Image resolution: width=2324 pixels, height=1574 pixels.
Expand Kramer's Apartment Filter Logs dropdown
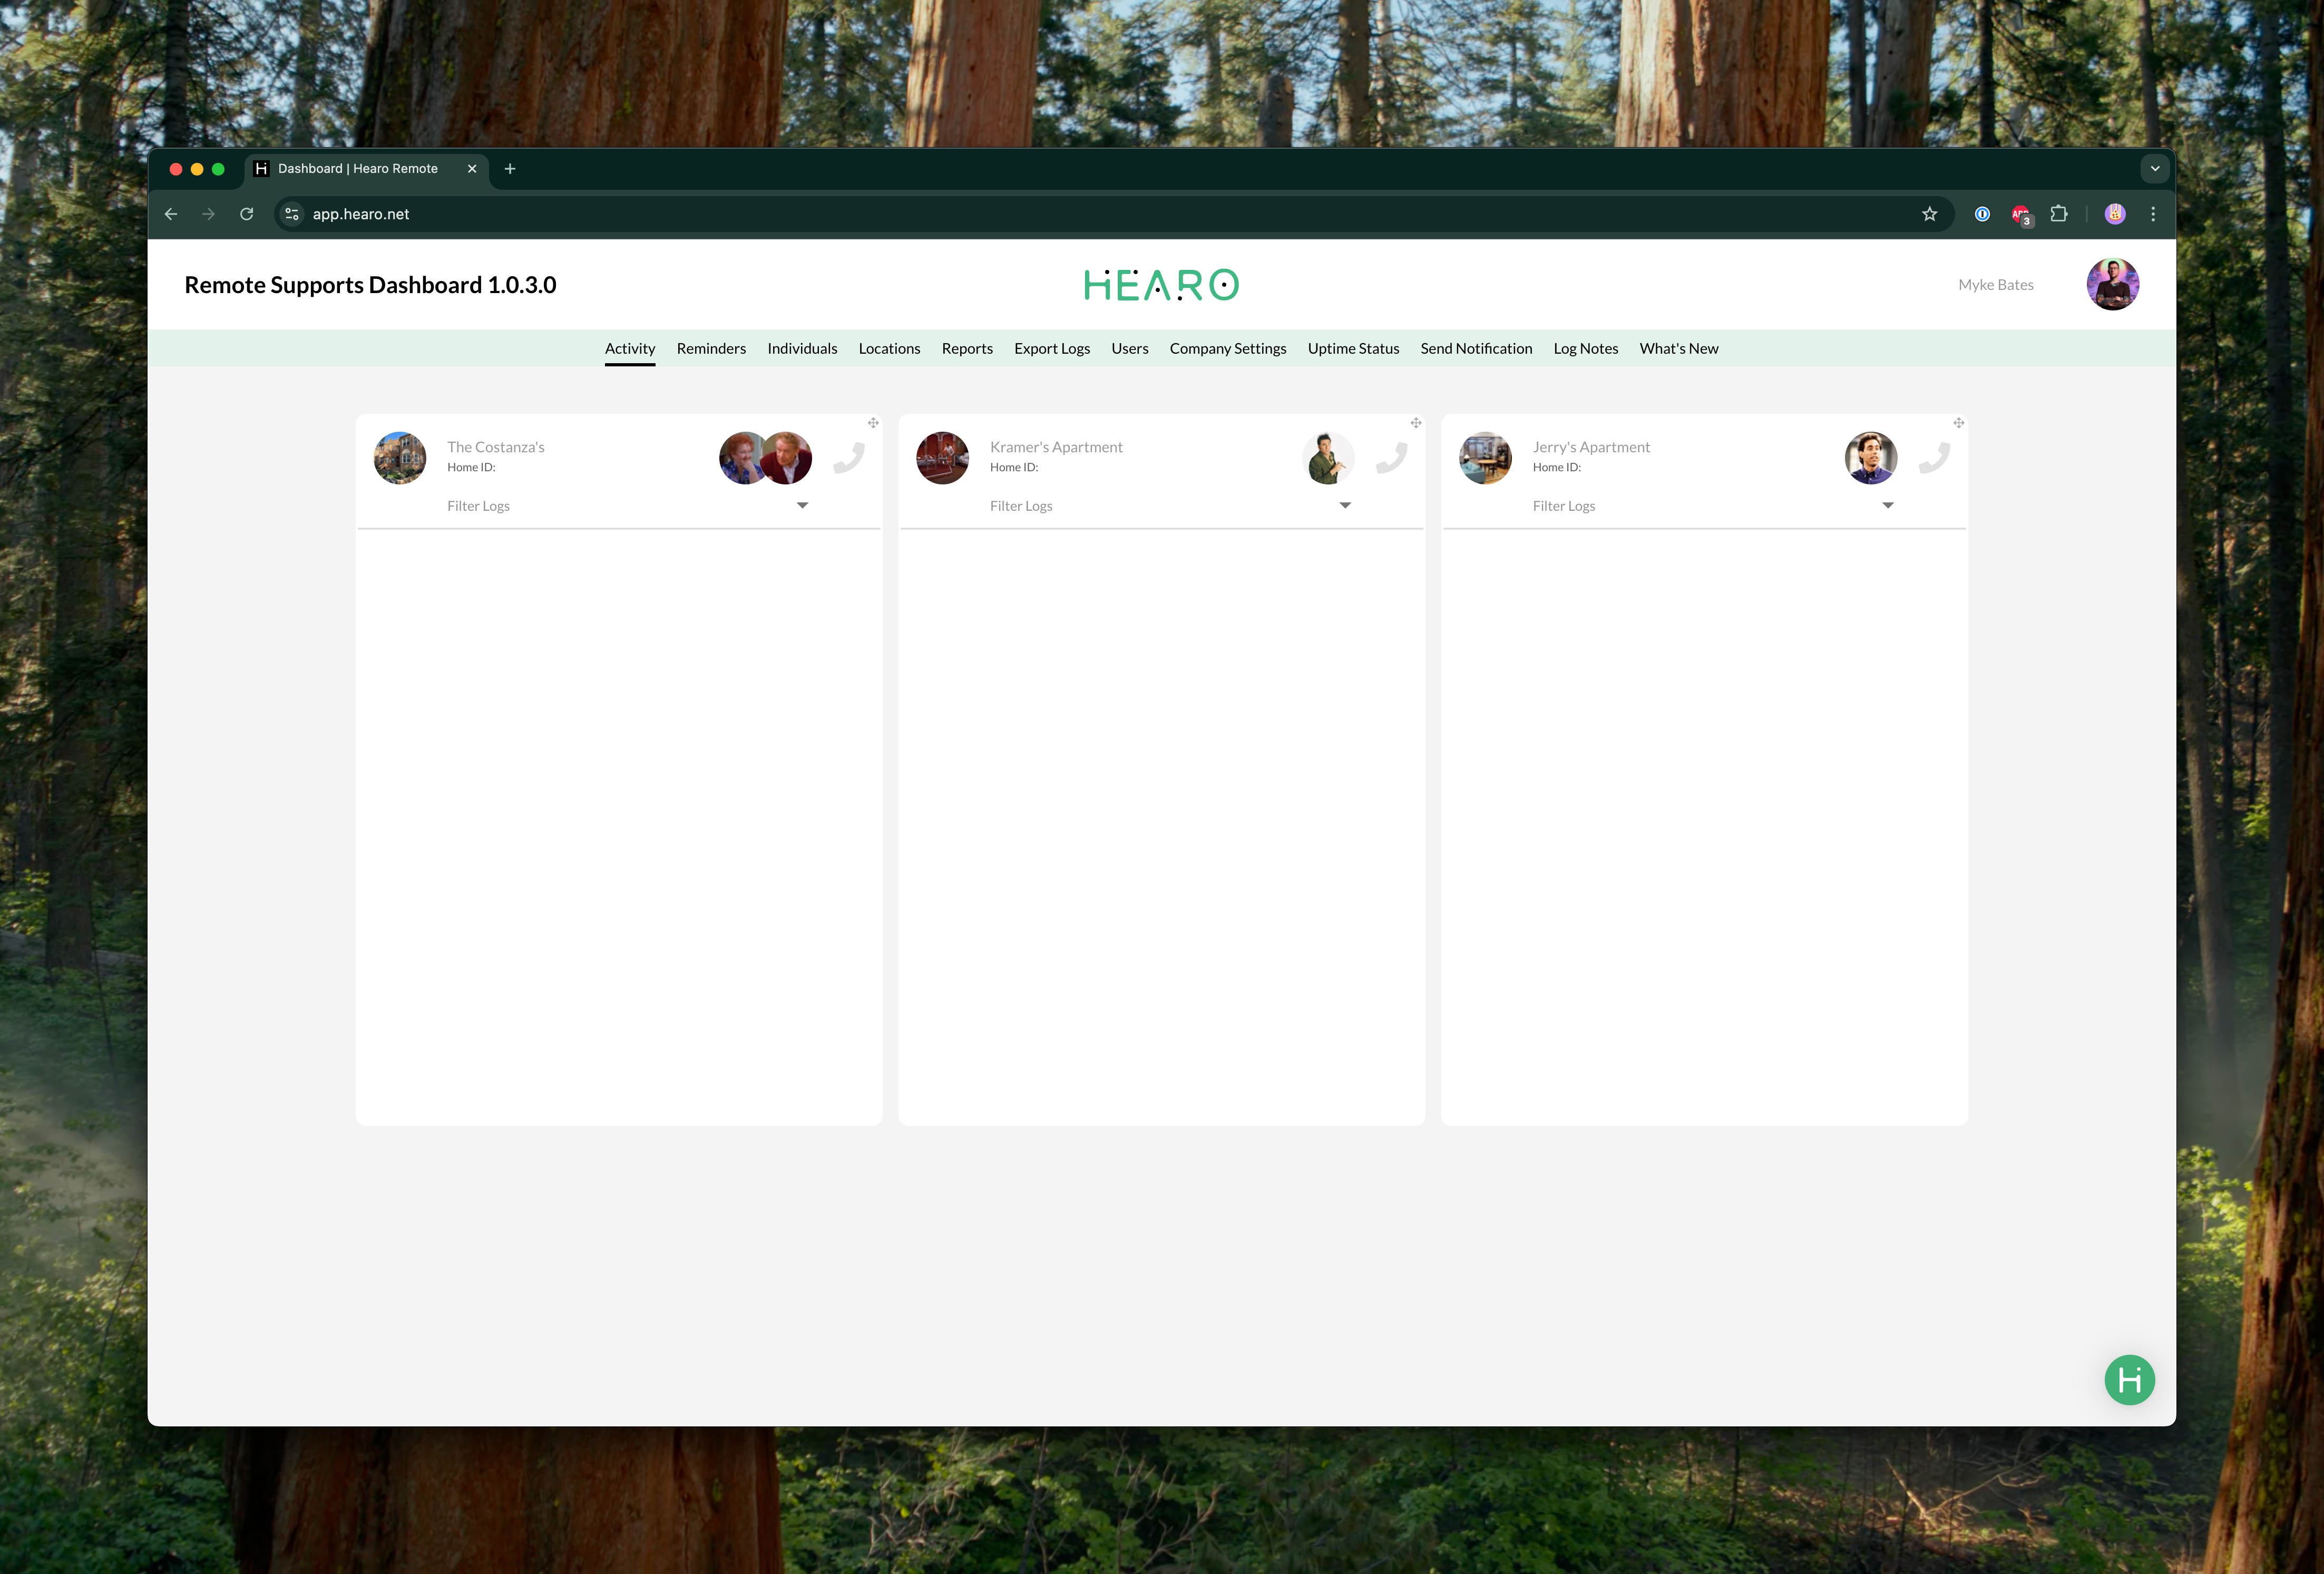tap(1345, 506)
